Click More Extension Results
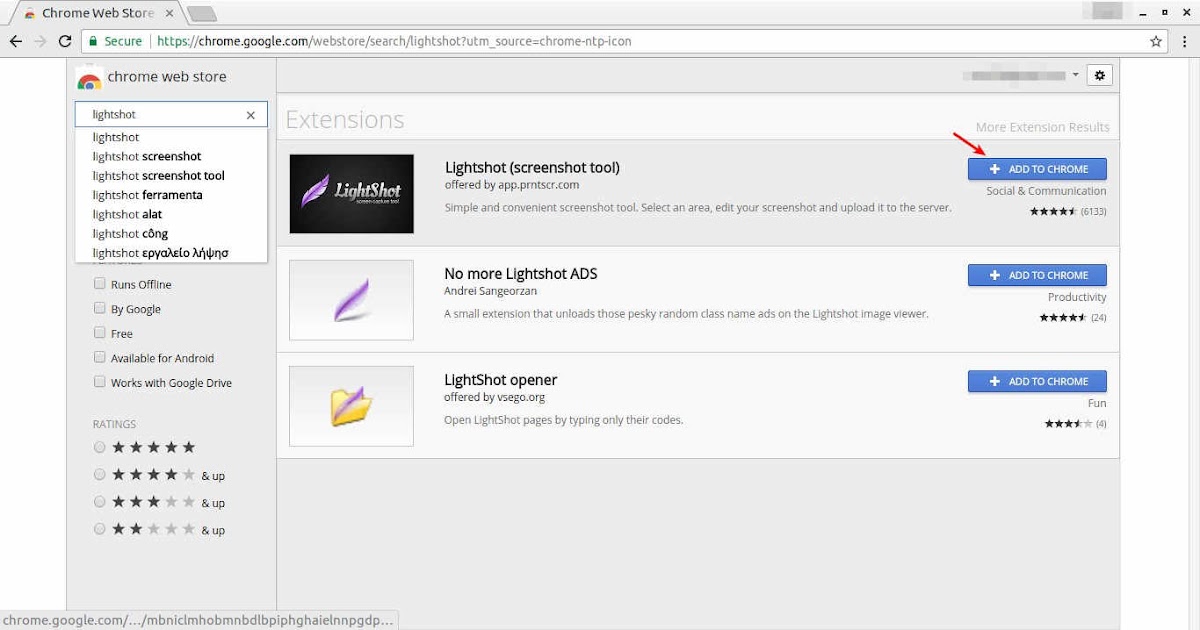 [x=1042, y=127]
